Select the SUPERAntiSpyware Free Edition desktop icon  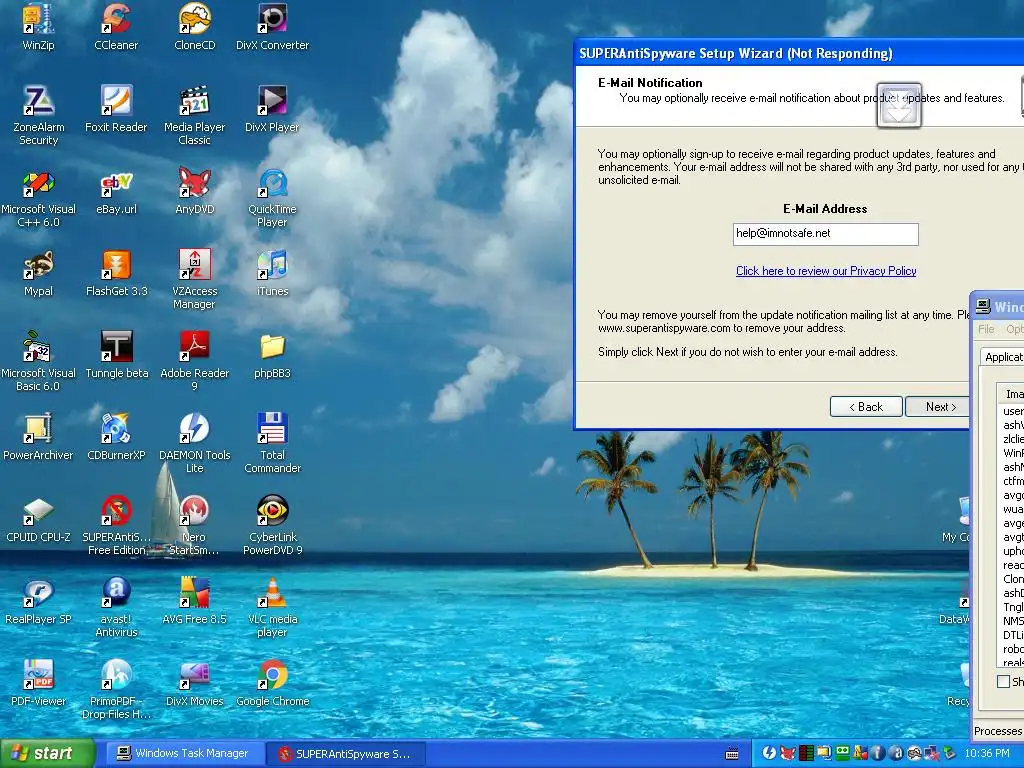116,526
